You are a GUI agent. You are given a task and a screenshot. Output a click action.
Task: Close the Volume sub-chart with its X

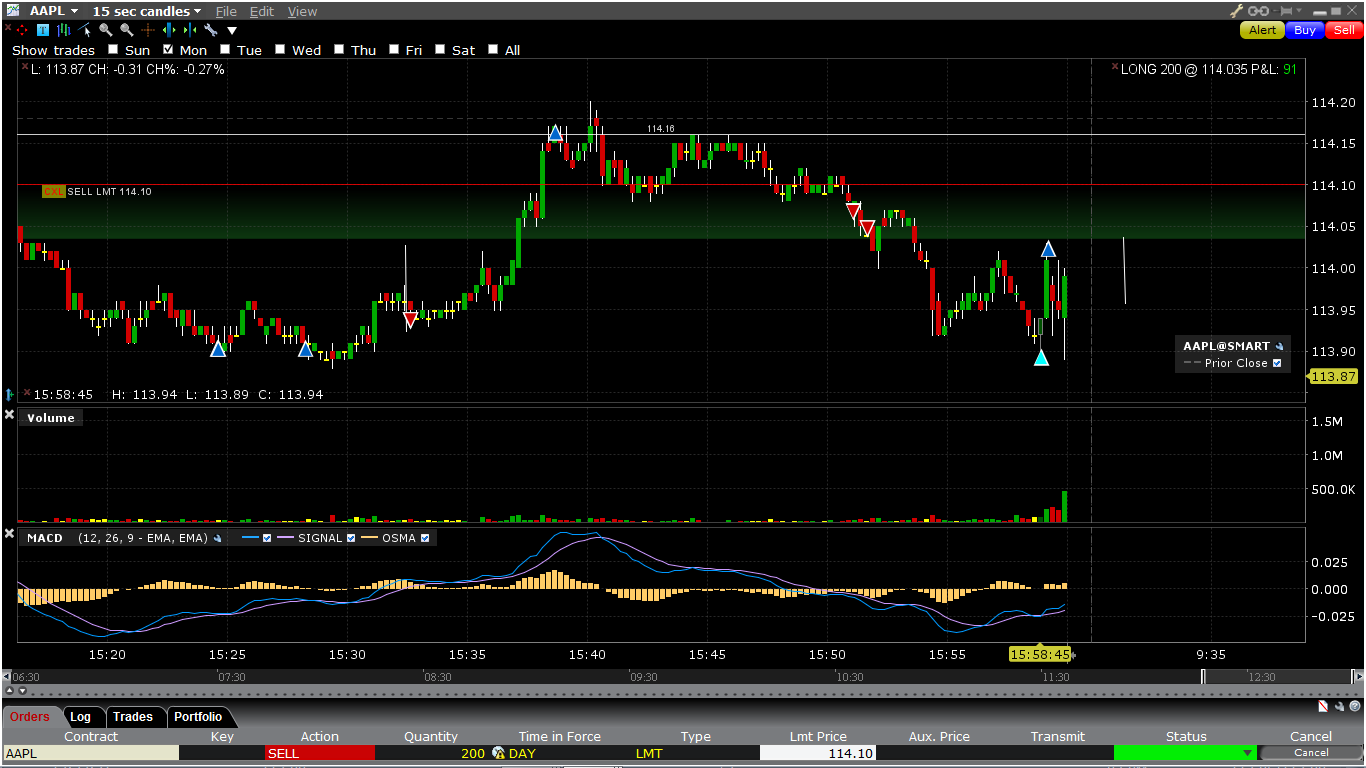pos(10,415)
